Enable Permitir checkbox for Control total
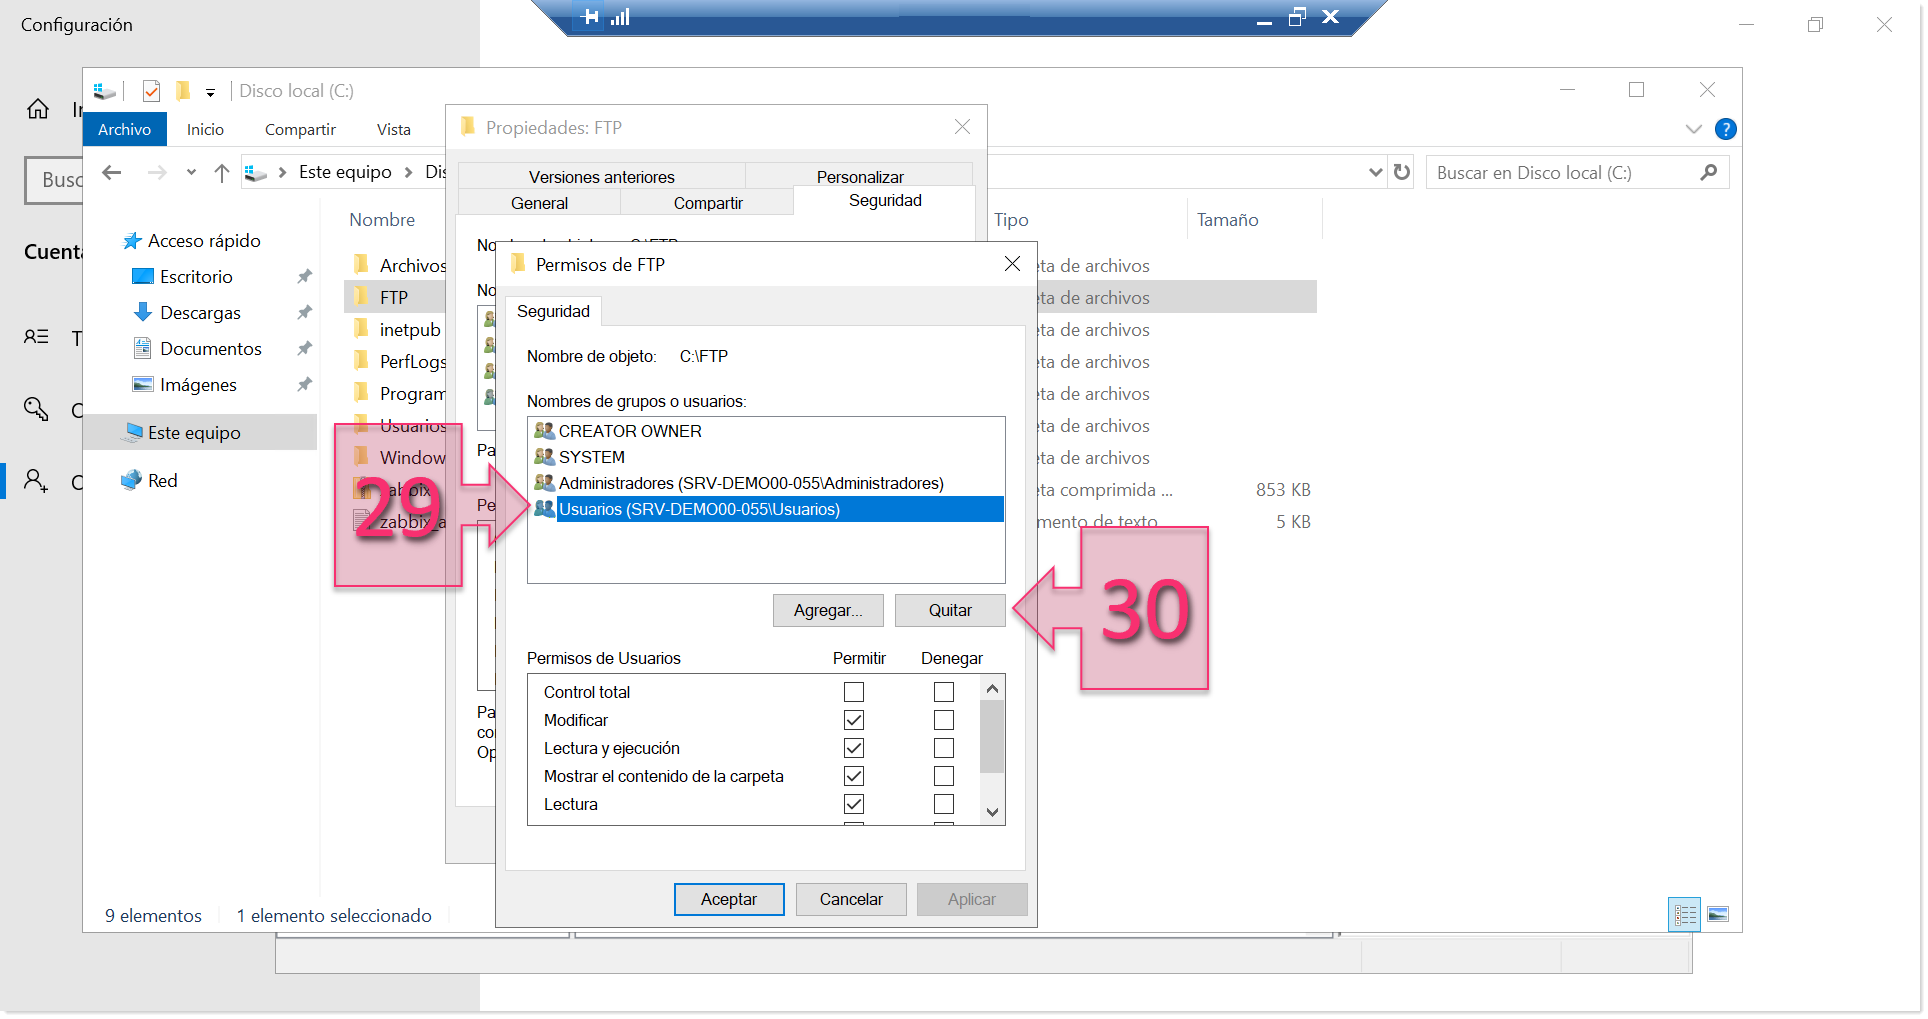Image resolution: width=1928 pixels, height=1019 pixels. pyautogui.click(x=854, y=691)
